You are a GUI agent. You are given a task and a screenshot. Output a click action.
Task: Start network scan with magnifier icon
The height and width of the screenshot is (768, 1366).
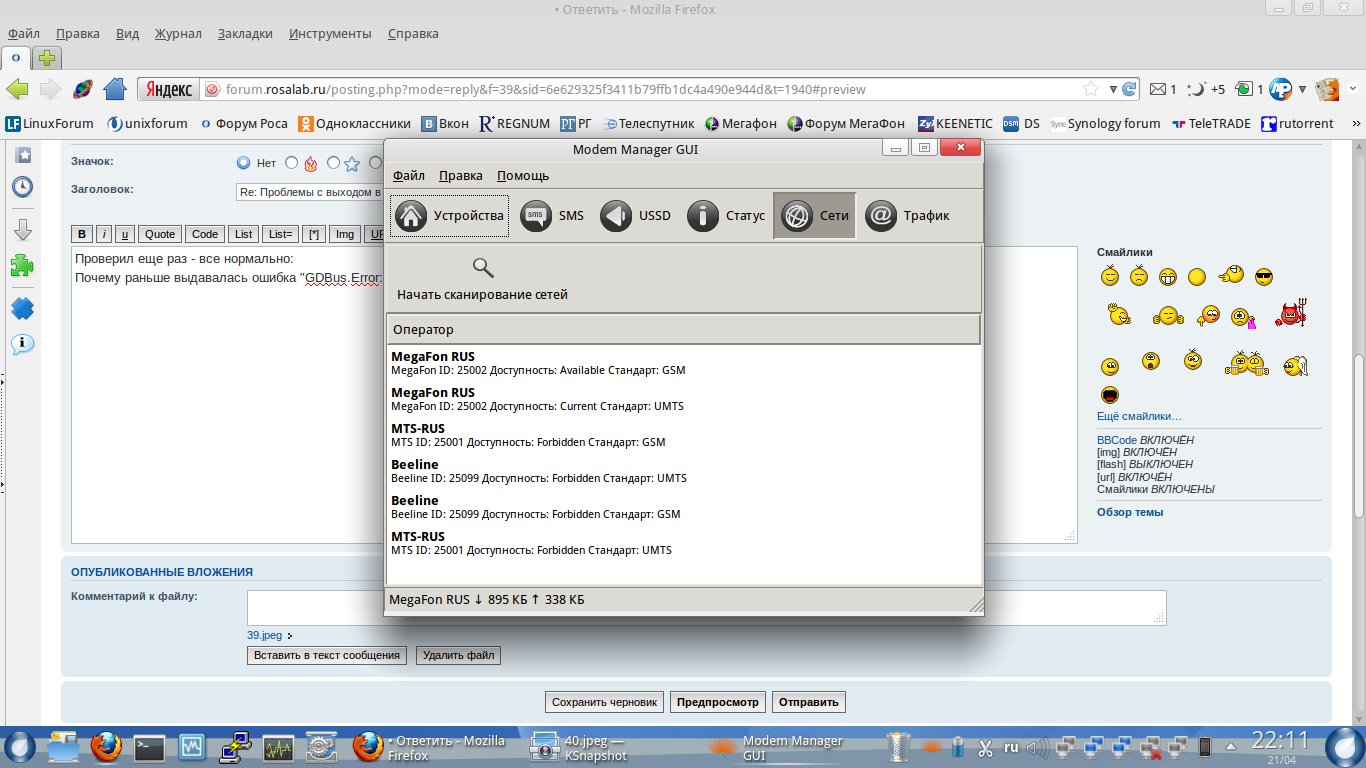483,279
